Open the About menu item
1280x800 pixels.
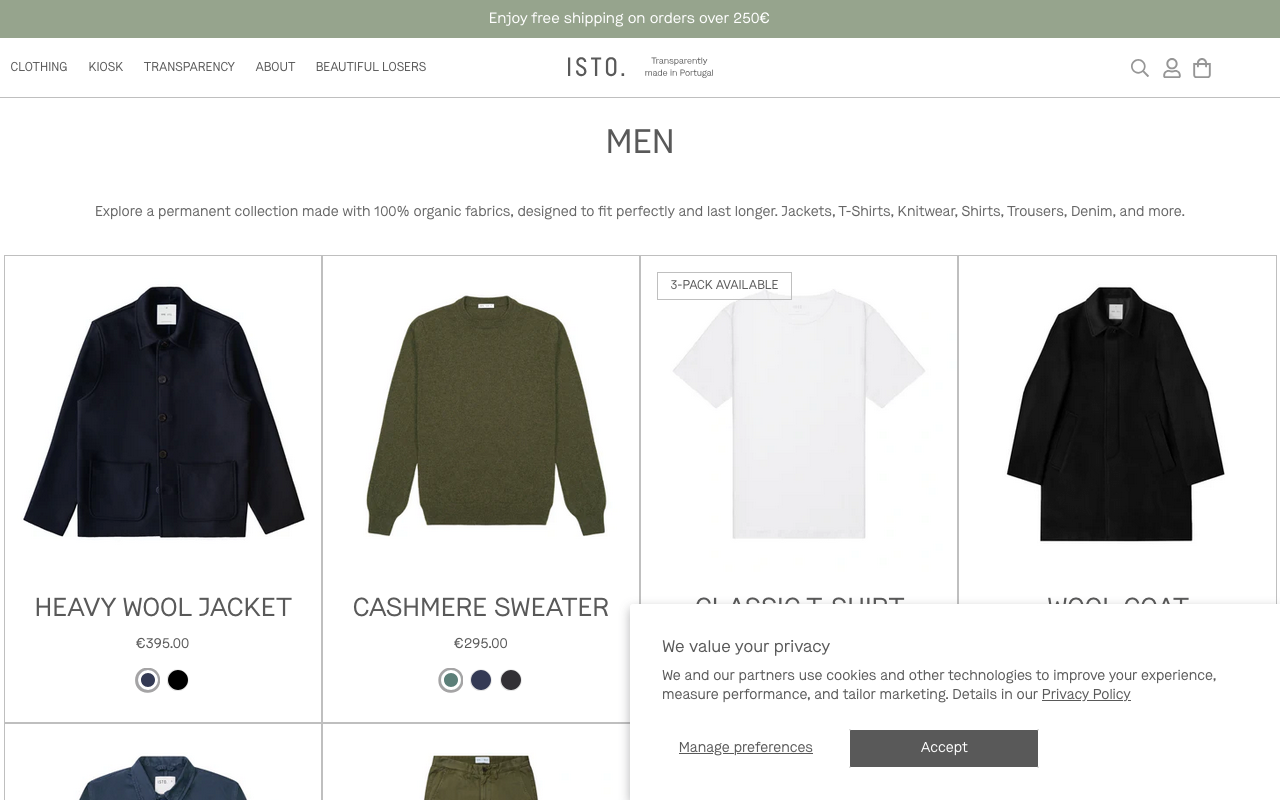point(275,67)
